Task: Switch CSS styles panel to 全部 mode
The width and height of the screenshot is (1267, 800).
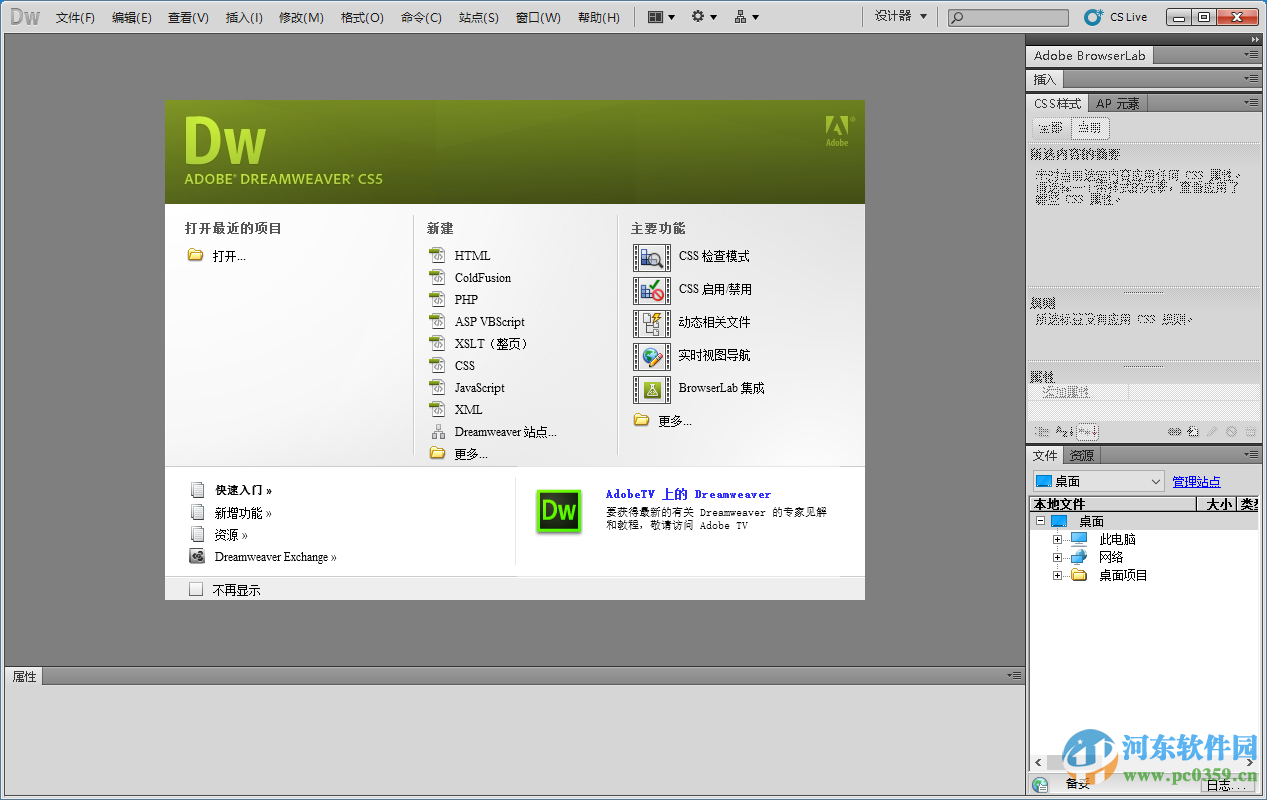Action: pos(1049,128)
